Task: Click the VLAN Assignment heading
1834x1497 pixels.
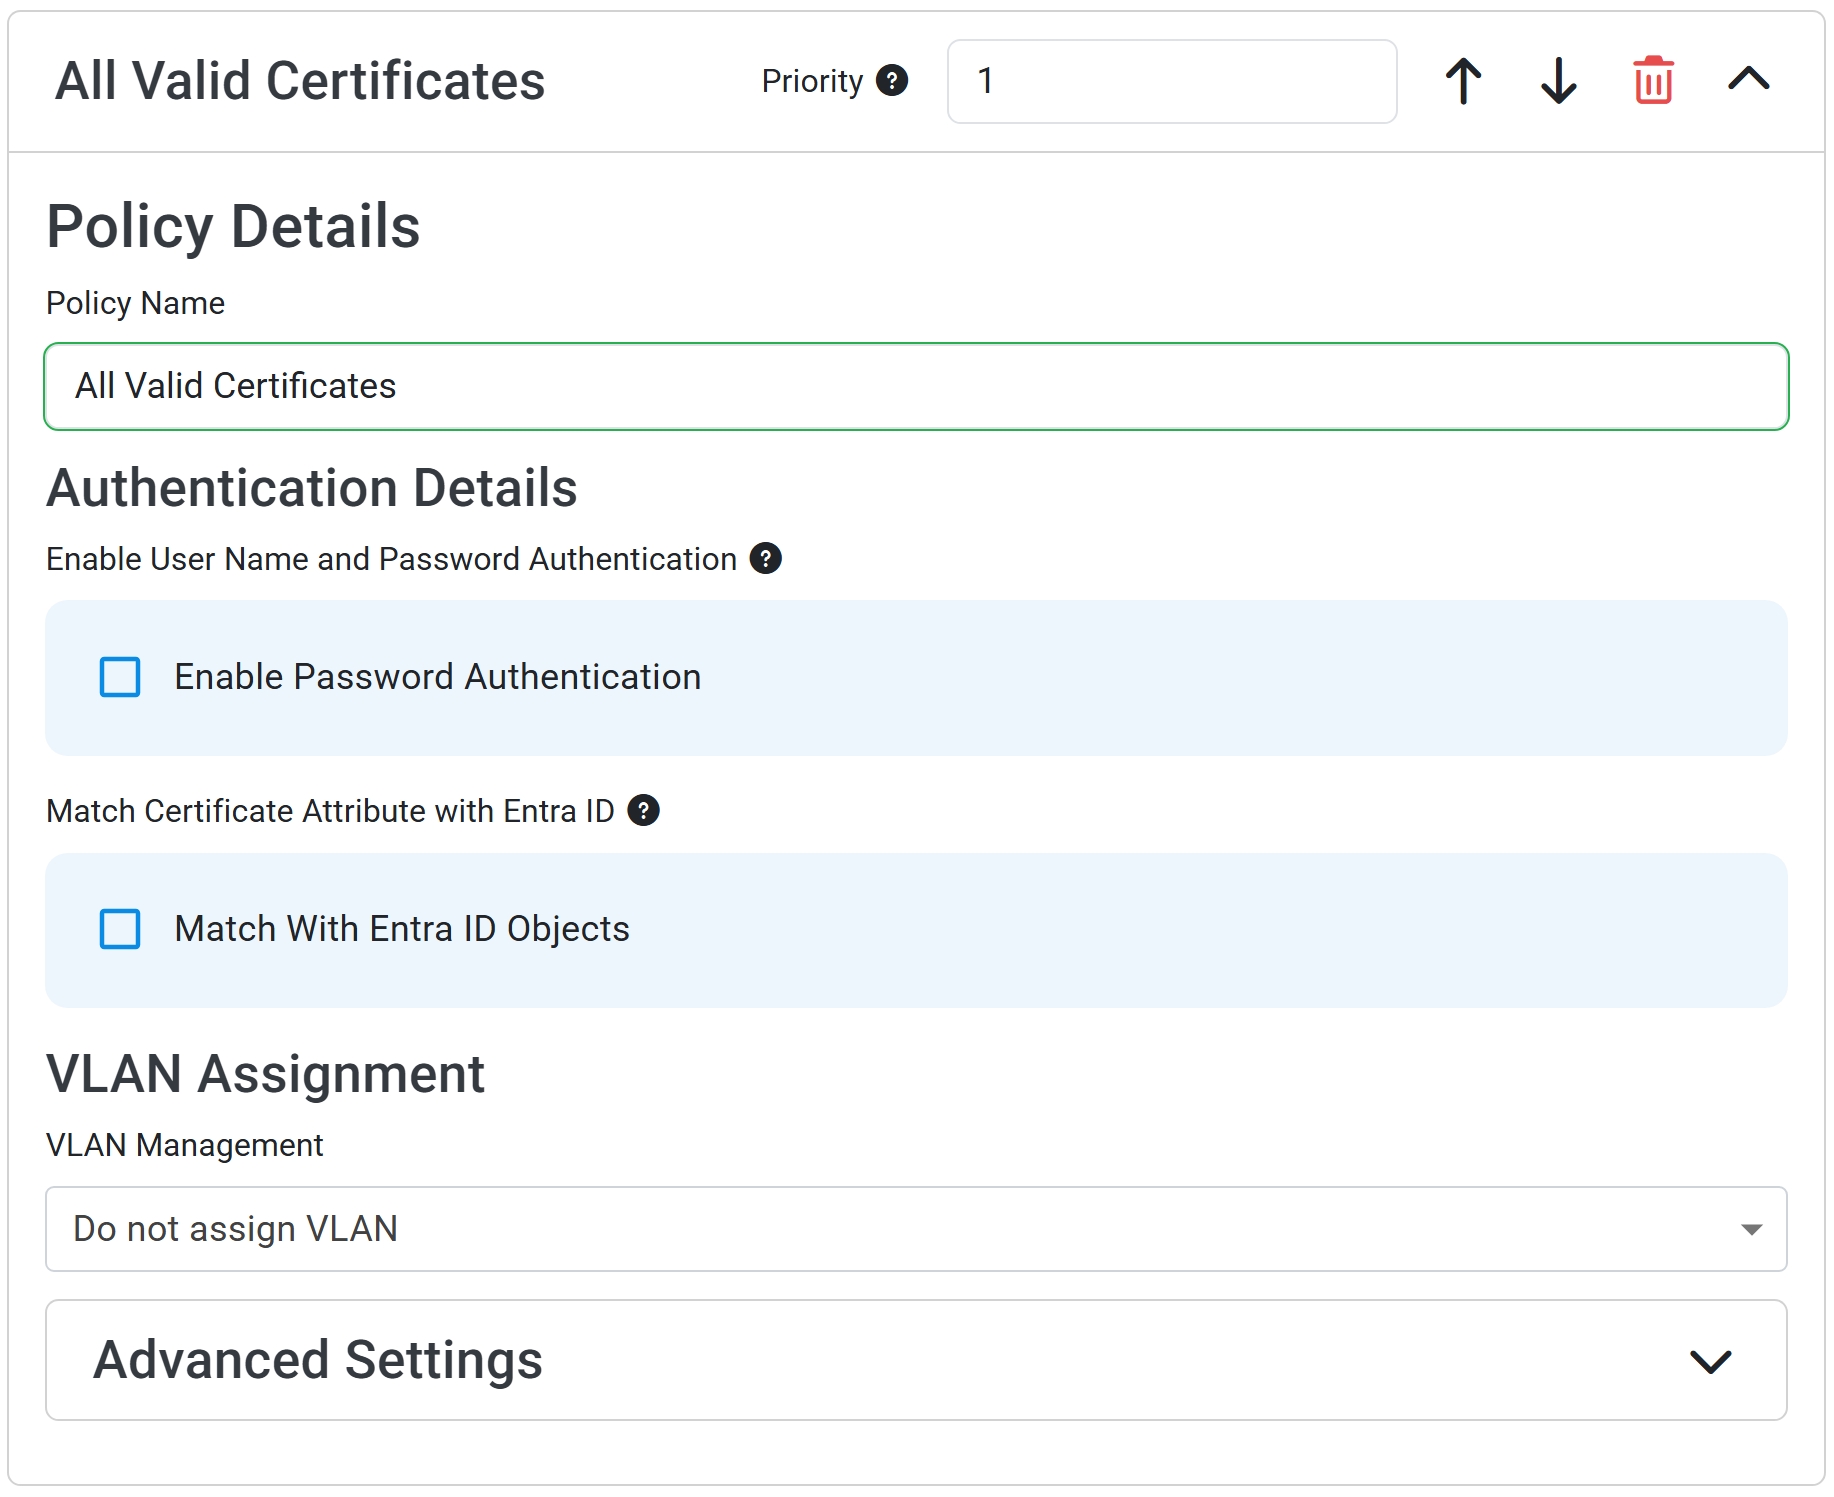Action: tap(265, 1074)
